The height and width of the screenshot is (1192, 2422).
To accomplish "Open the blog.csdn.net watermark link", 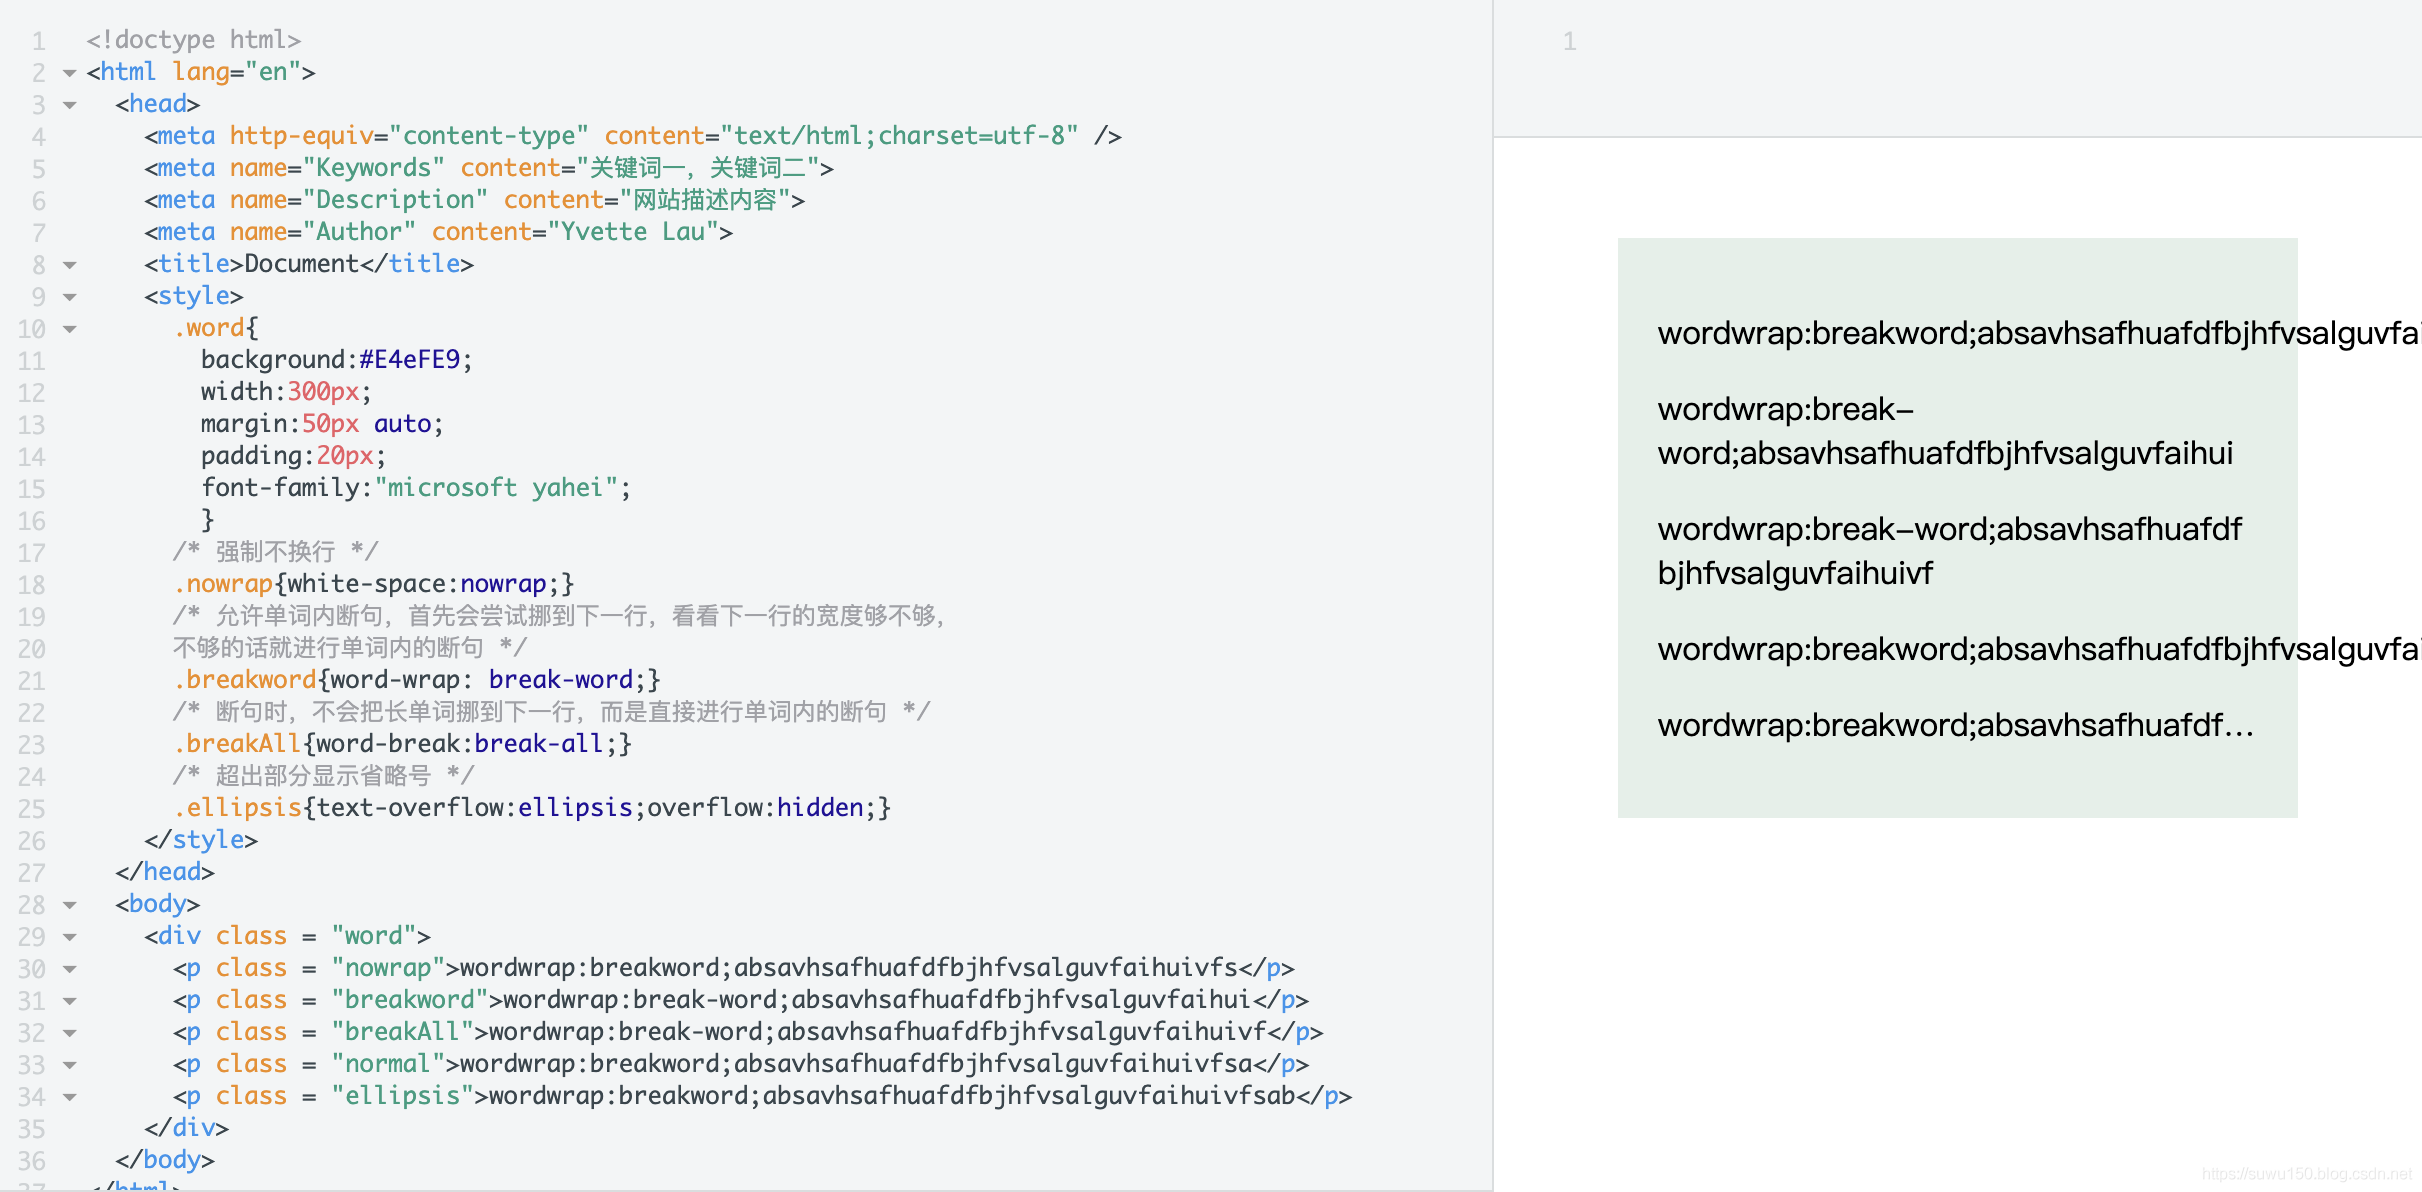I will [2306, 1174].
